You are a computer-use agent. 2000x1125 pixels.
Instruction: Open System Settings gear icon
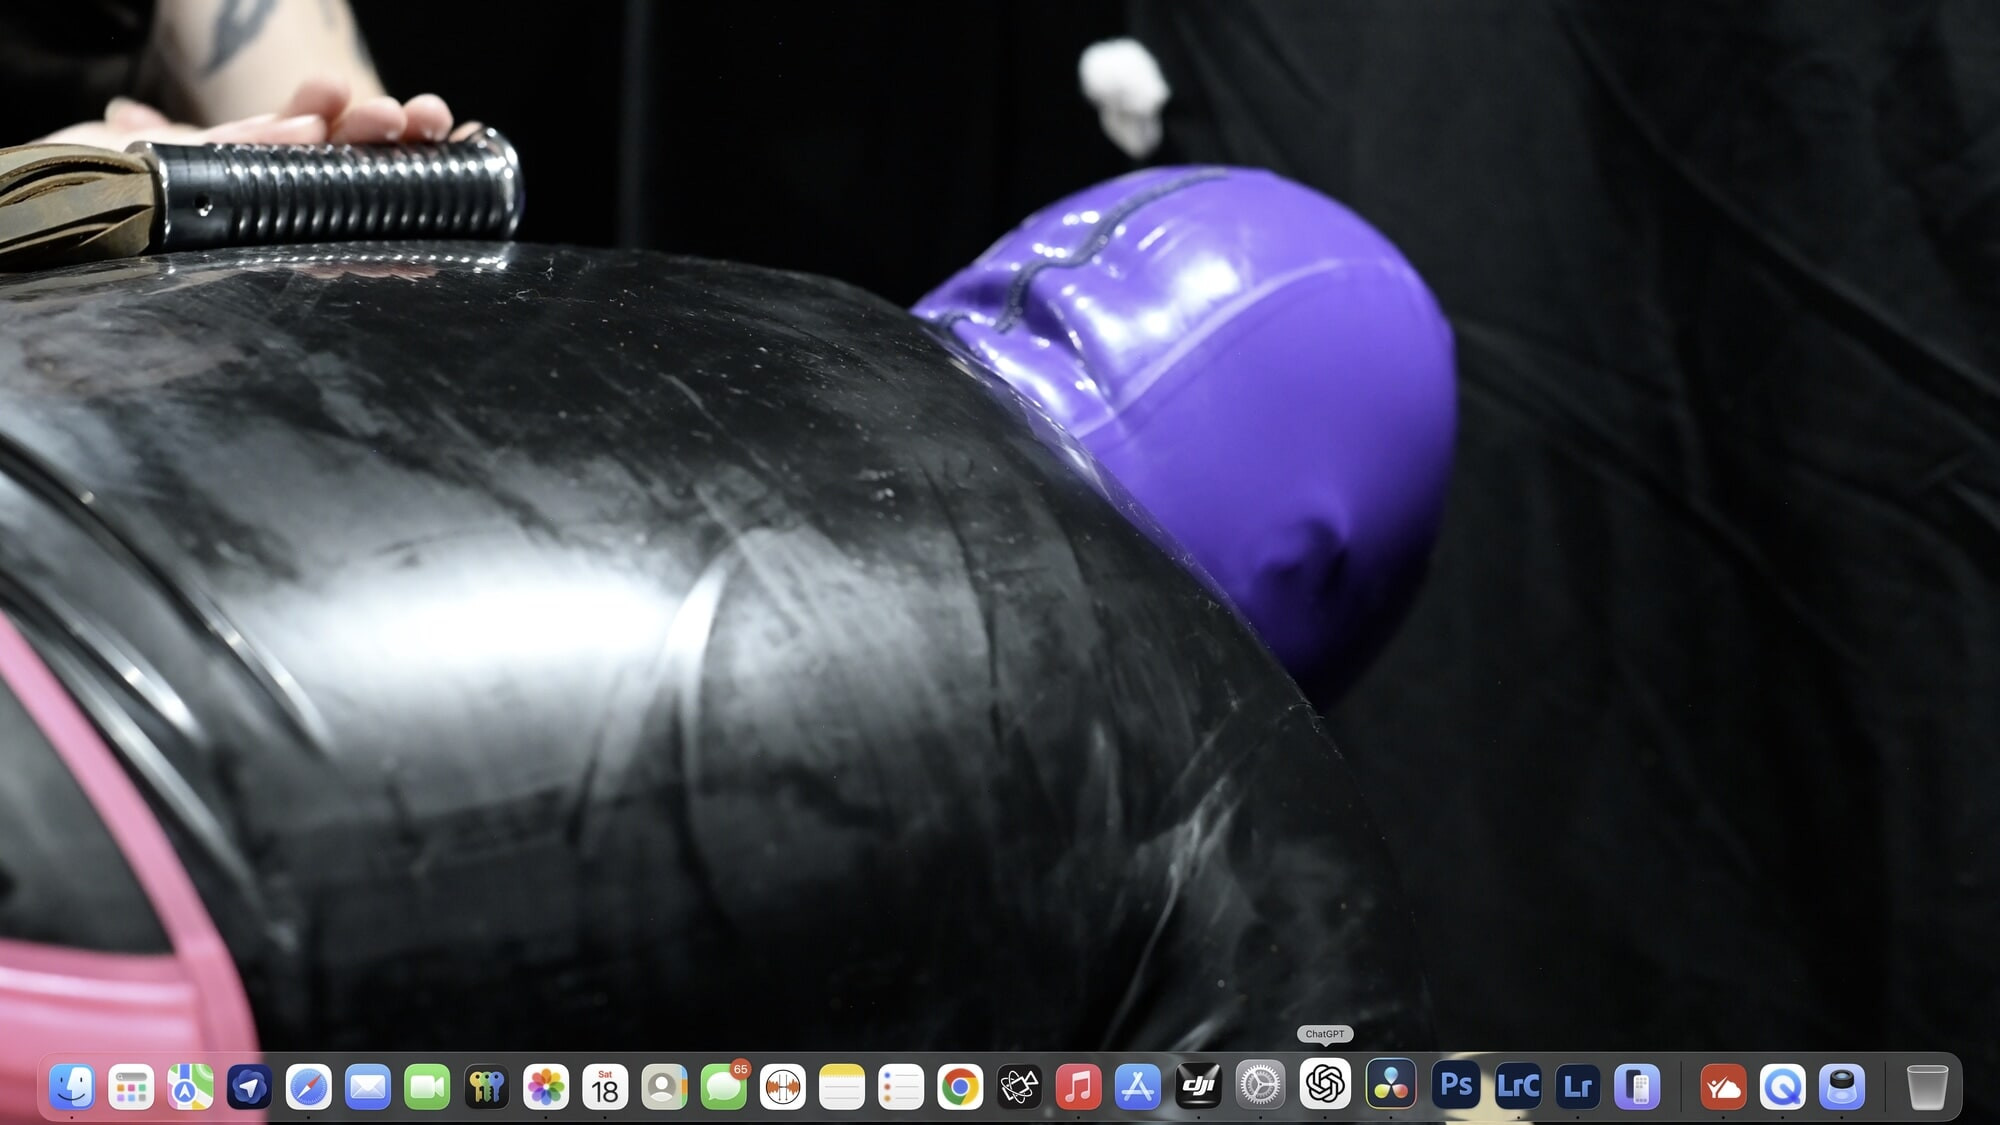tap(1260, 1085)
